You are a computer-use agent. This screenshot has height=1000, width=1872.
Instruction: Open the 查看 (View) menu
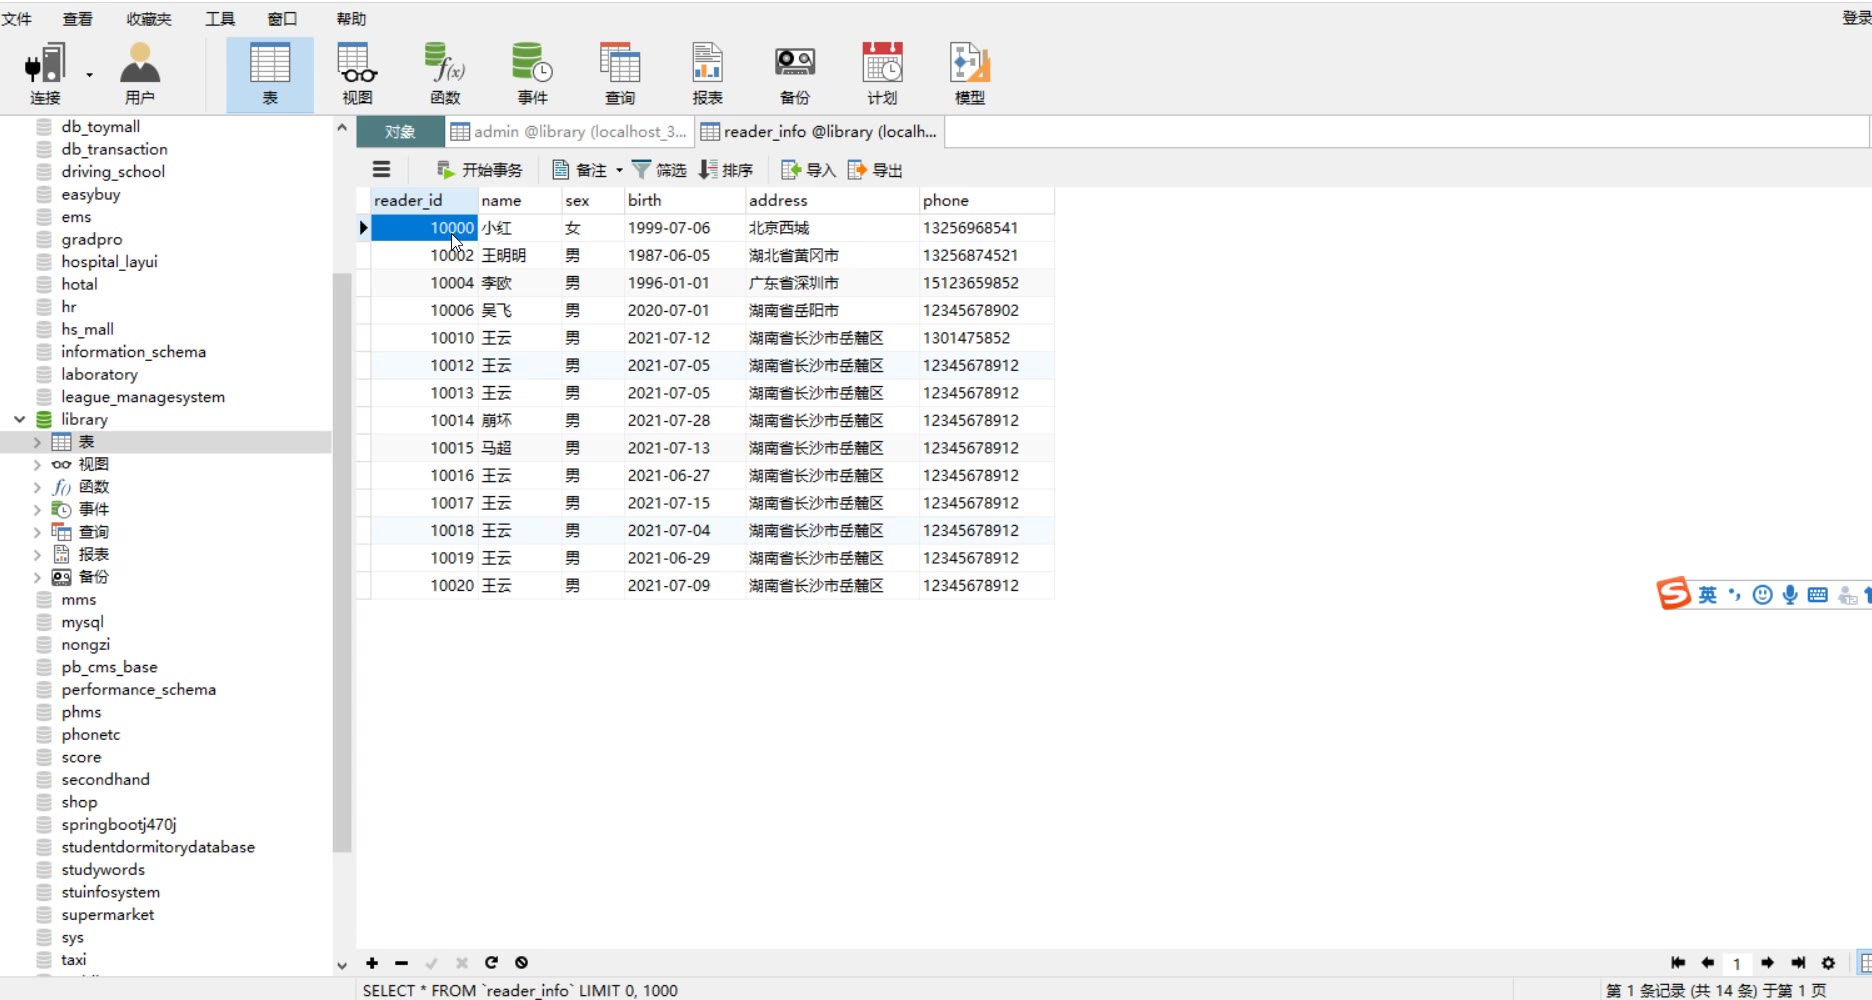pyautogui.click(x=77, y=18)
